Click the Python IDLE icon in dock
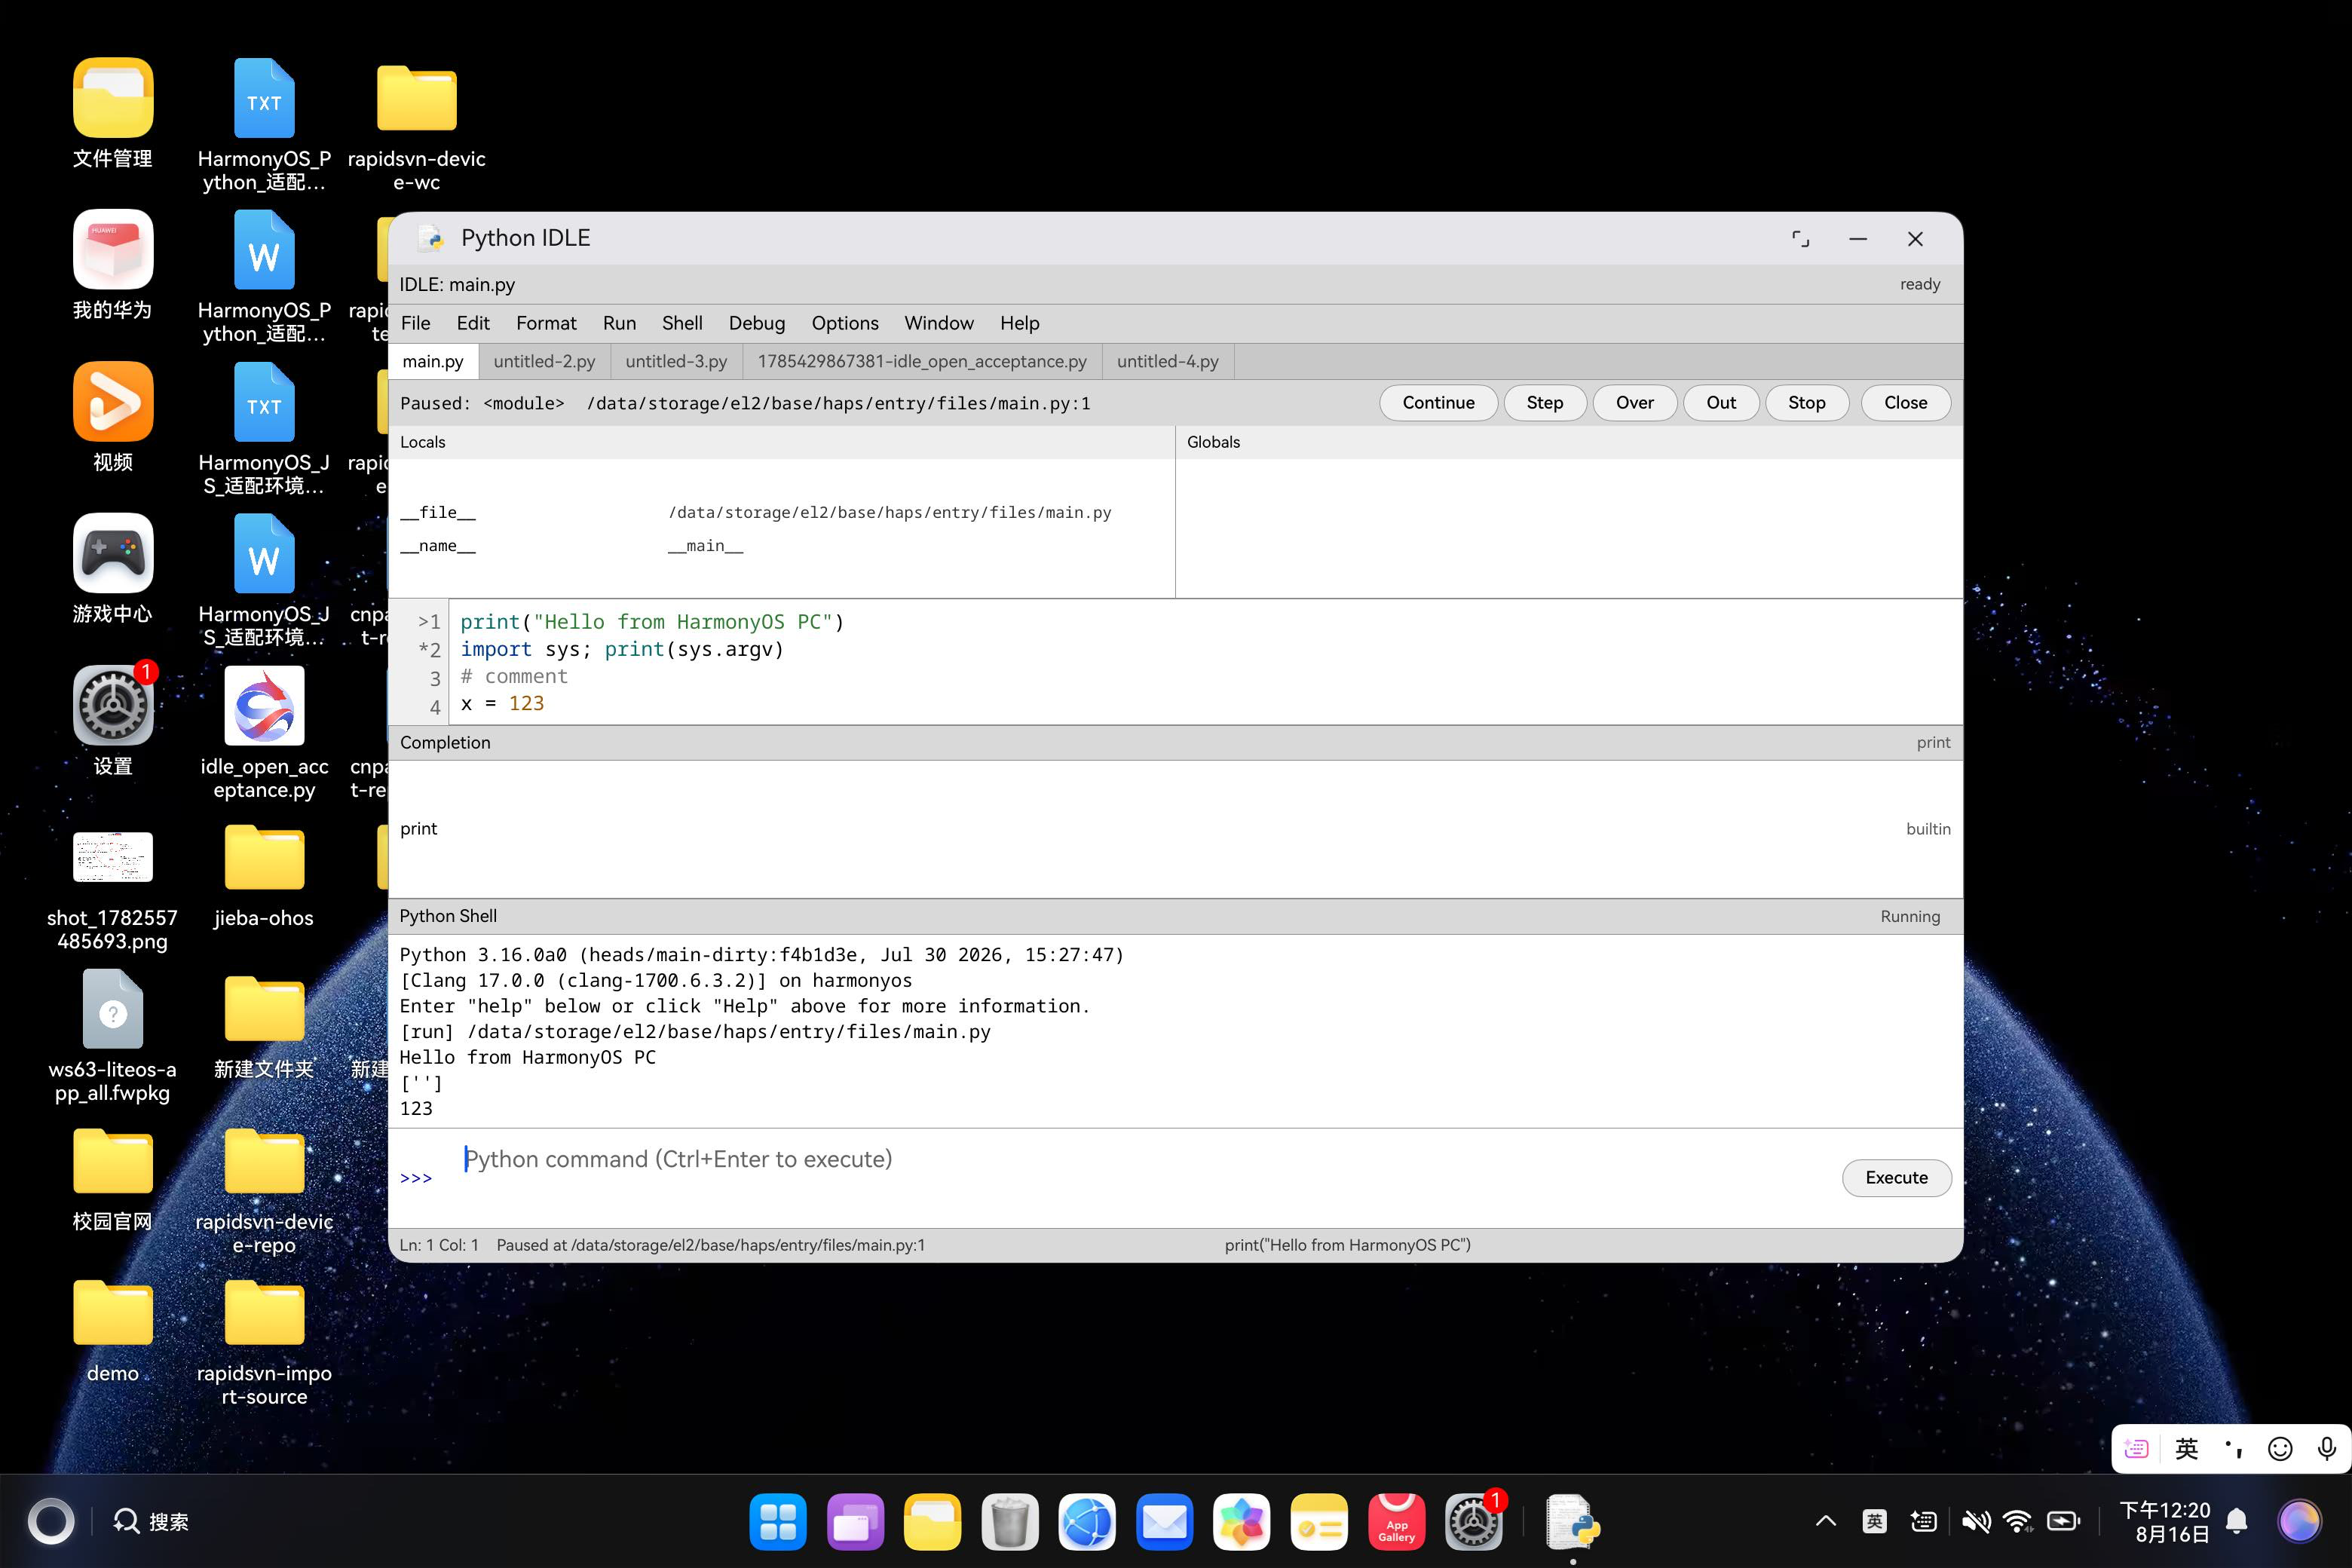The width and height of the screenshot is (2352, 1568). 1573,1522
